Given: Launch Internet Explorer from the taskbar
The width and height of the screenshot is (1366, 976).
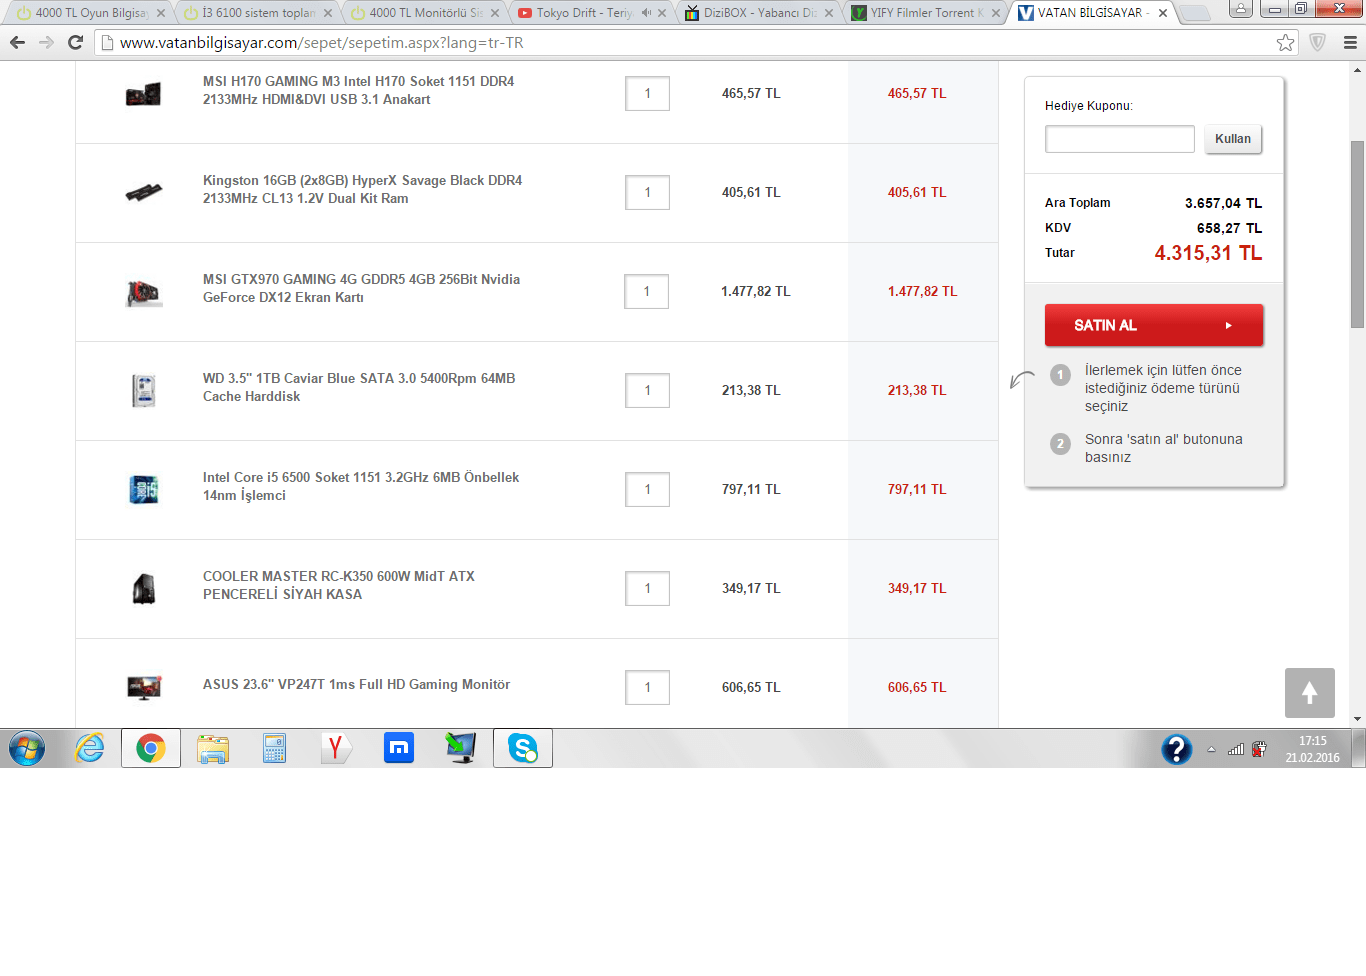Looking at the screenshot, I should point(90,748).
